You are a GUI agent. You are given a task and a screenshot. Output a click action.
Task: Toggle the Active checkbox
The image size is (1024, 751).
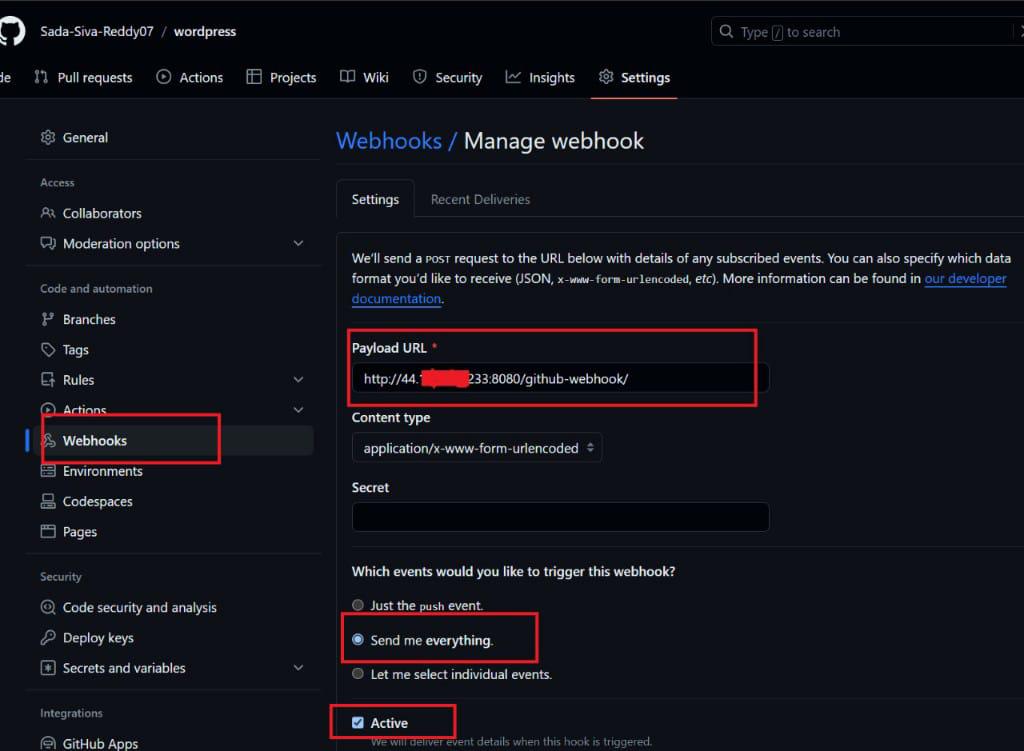[357, 722]
